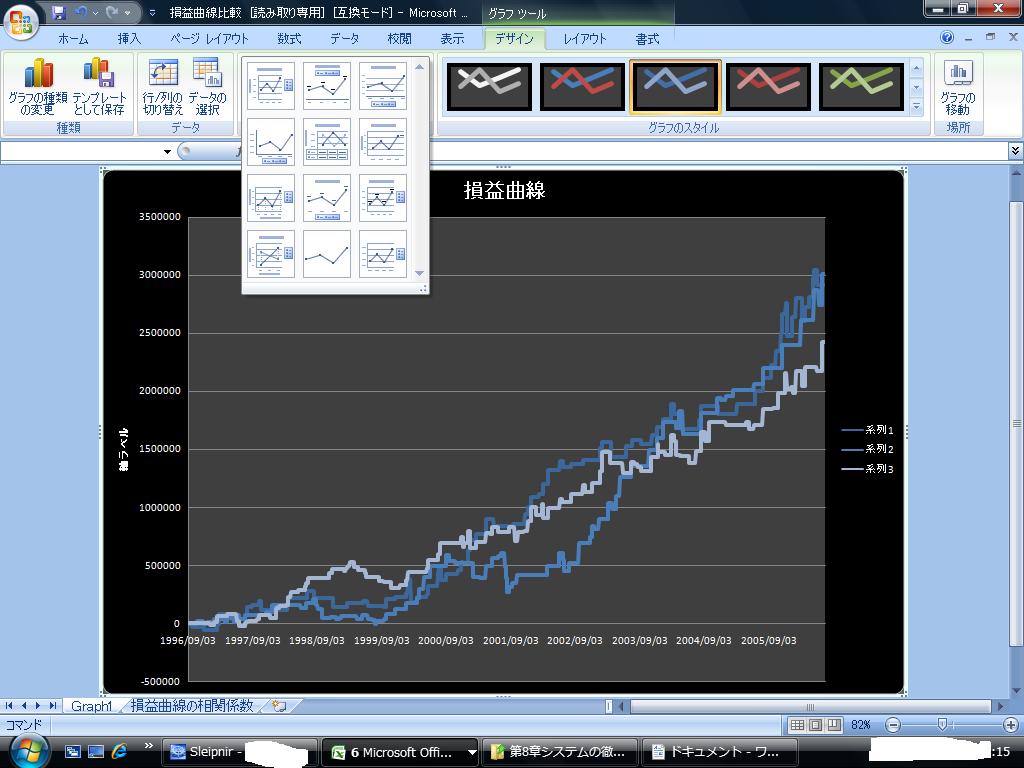Enable page break preview view button
This screenshot has height=768, width=1024.
coord(831,724)
